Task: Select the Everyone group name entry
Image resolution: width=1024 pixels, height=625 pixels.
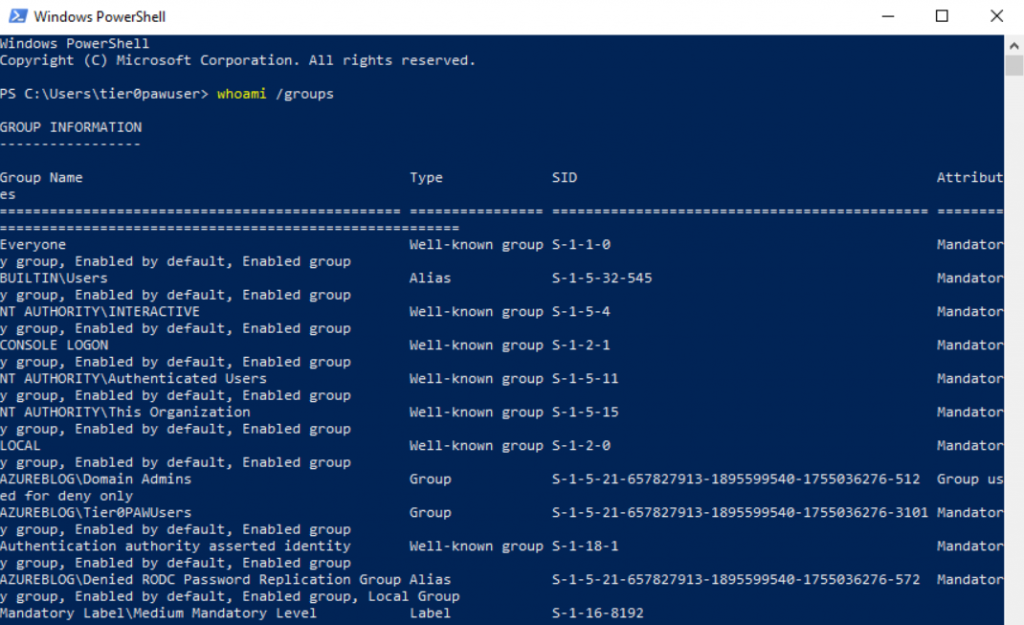Action: pos(33,244)
